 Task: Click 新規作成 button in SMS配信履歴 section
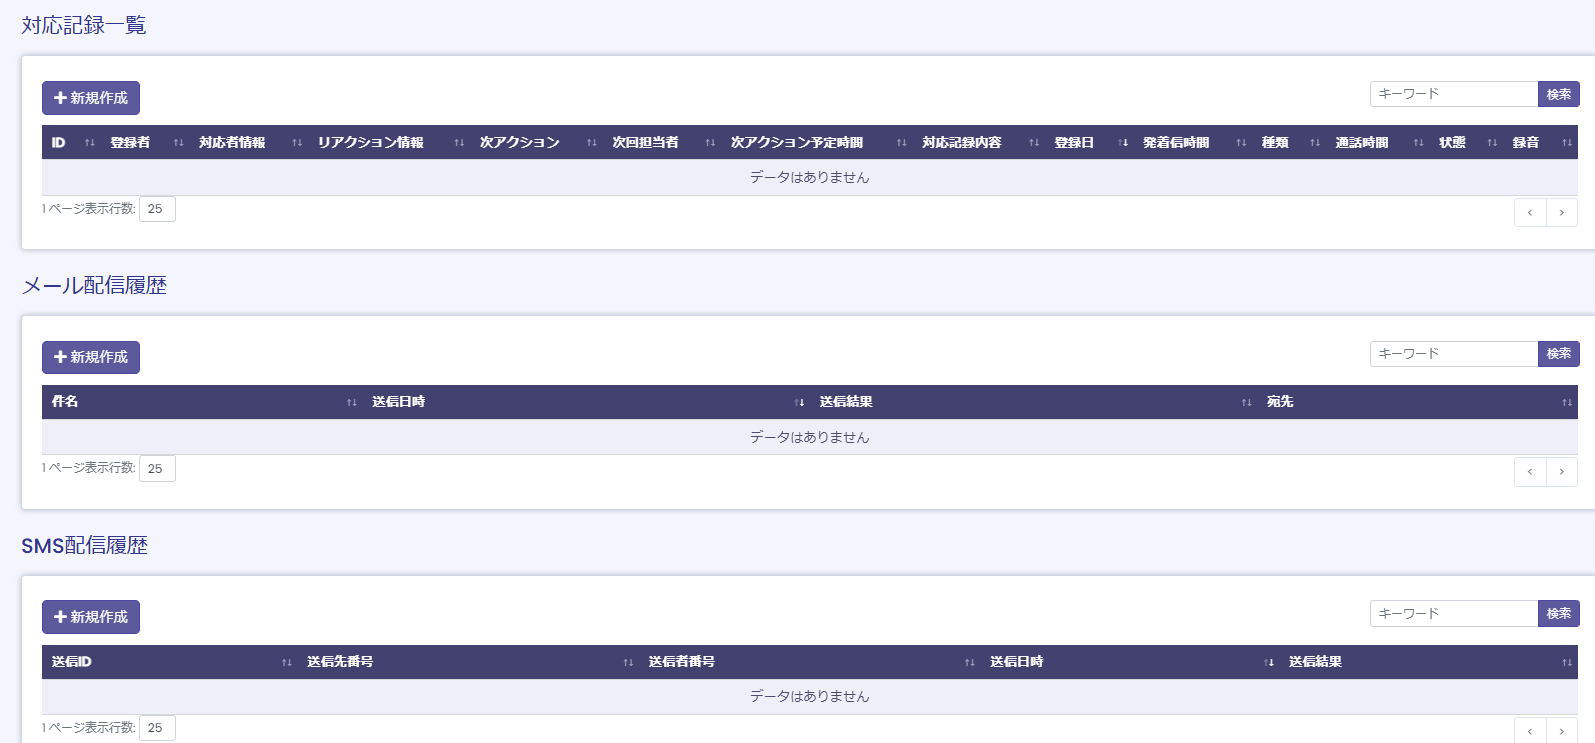[91, 617]
